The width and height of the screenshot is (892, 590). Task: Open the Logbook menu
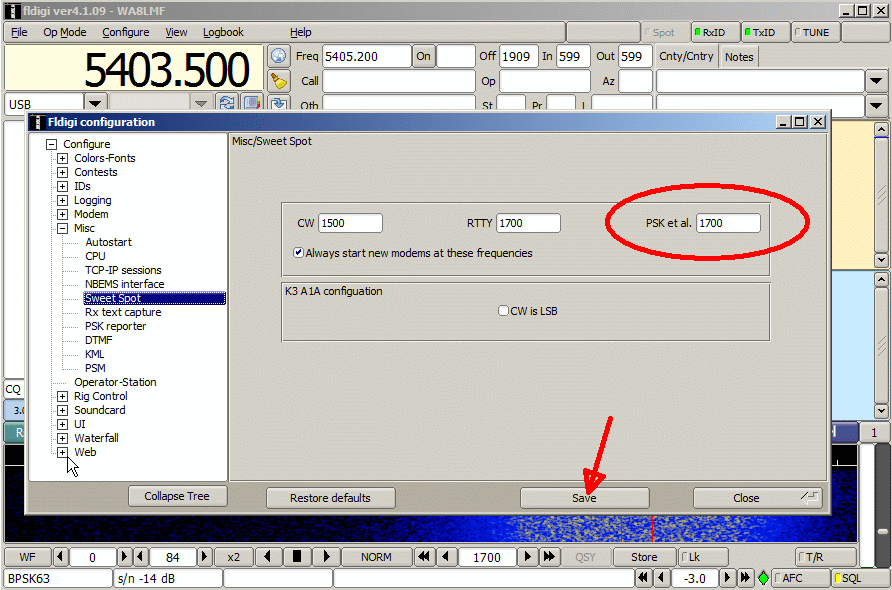(x=223, y=32)
